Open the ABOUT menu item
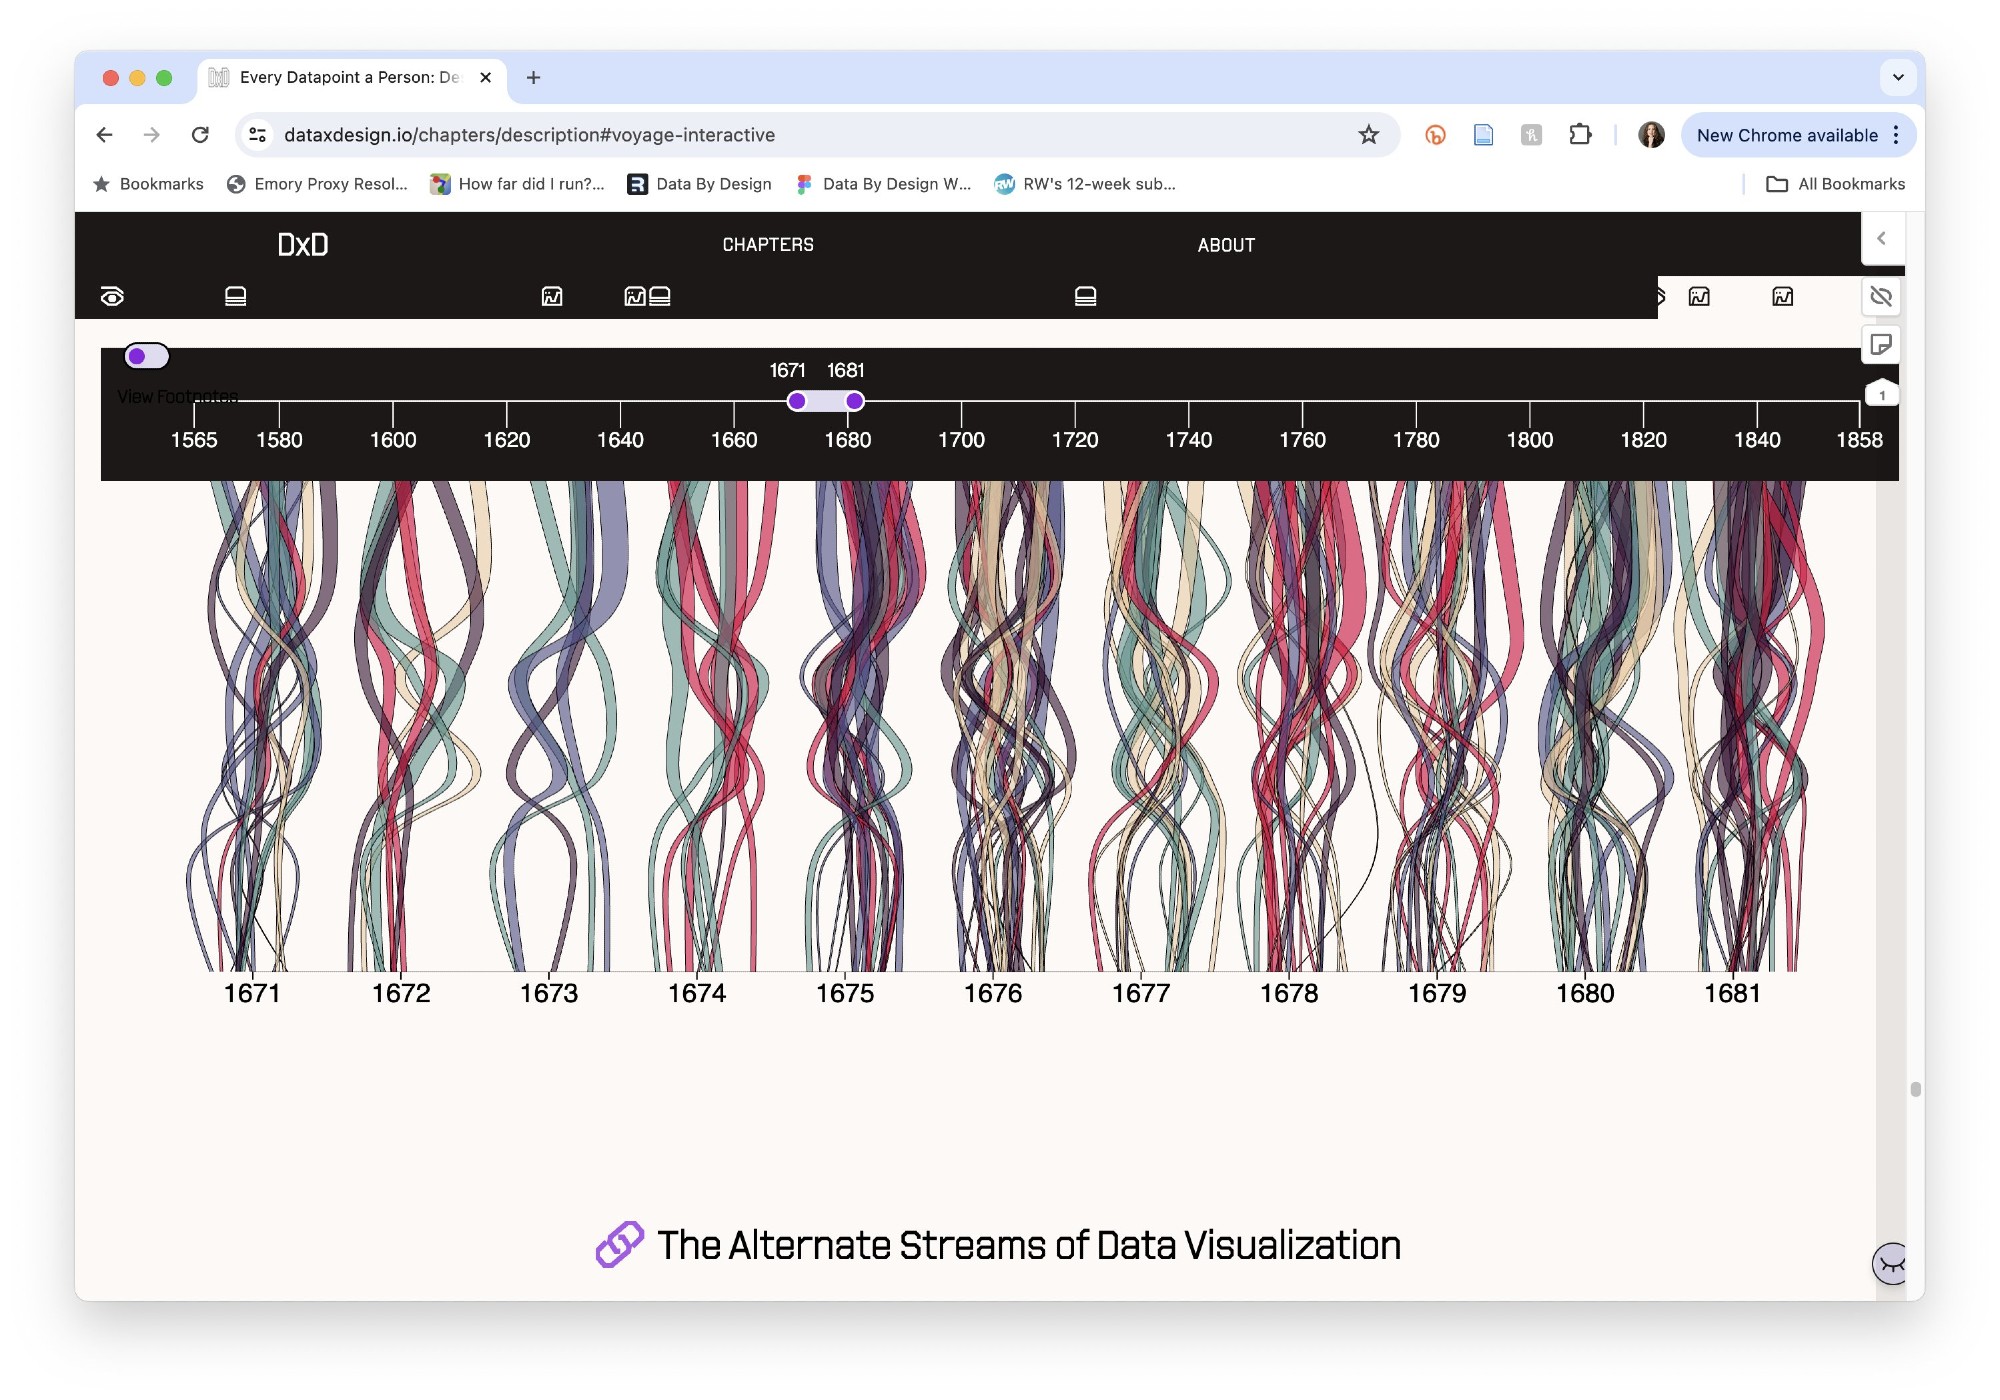Image resolution: width=2000 pixels, height=1400 pixels. (x=1226, y=245)
